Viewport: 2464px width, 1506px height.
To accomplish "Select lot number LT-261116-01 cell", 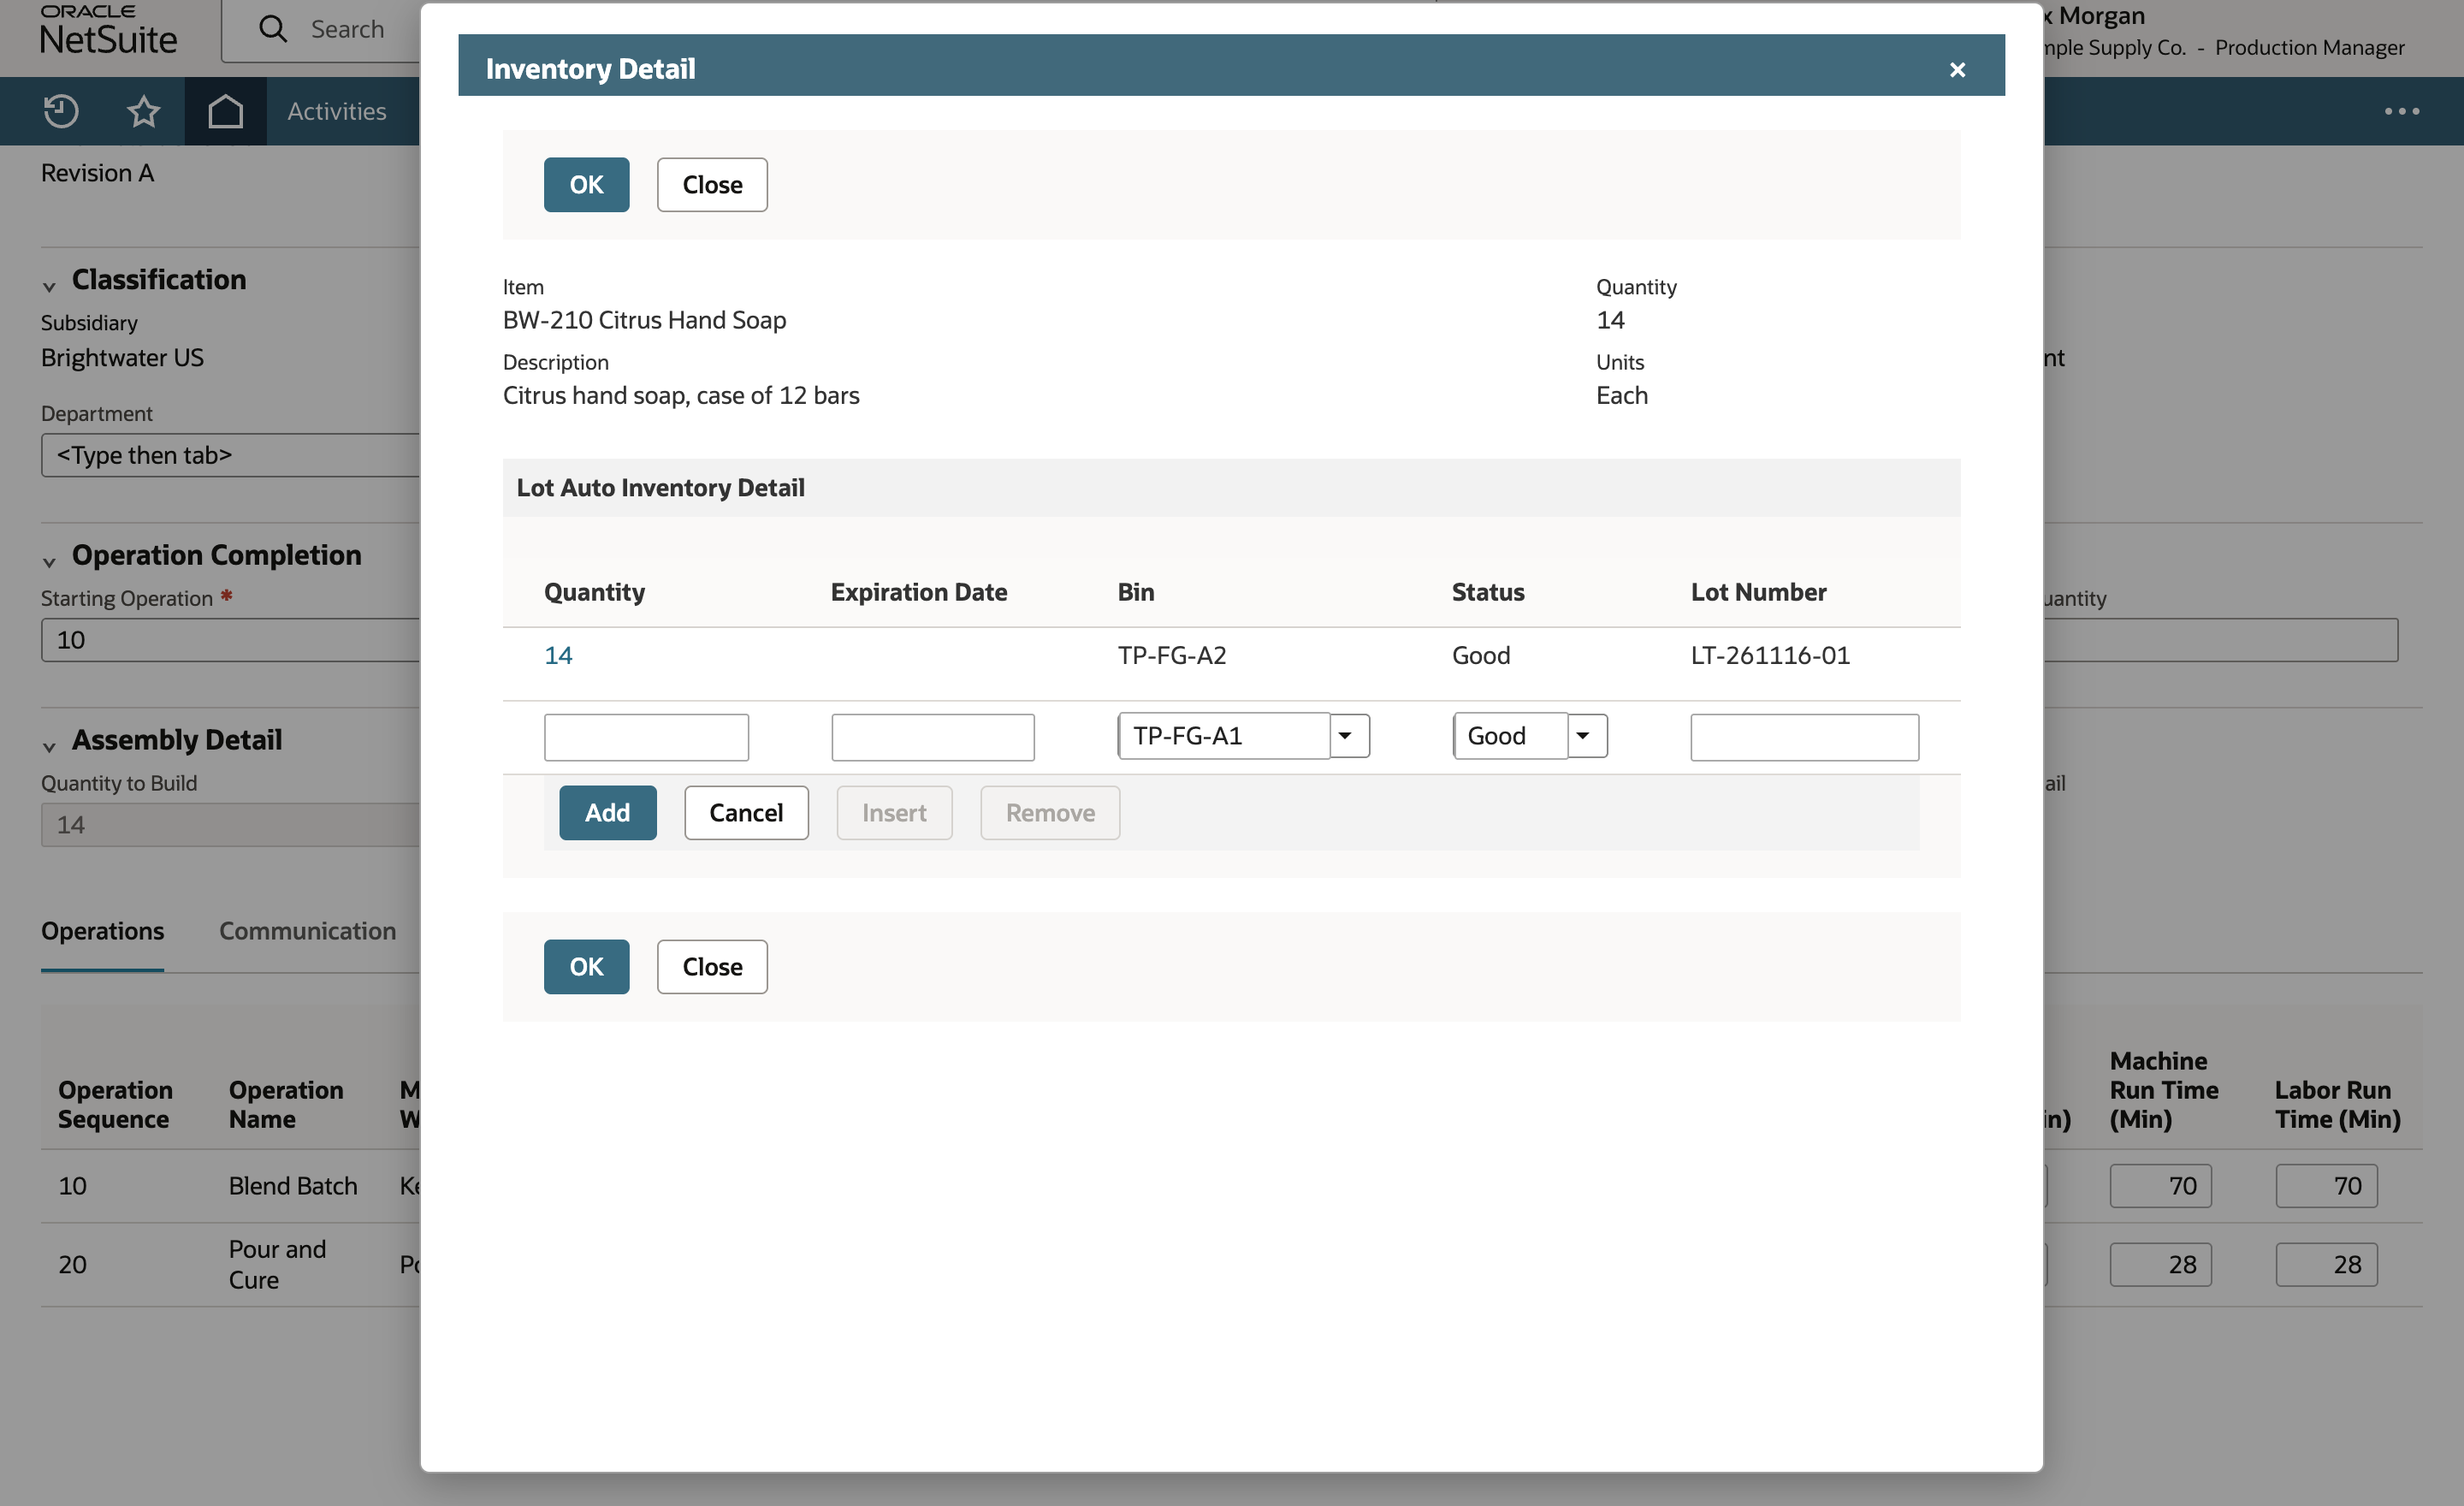I will coord(1770,655).
